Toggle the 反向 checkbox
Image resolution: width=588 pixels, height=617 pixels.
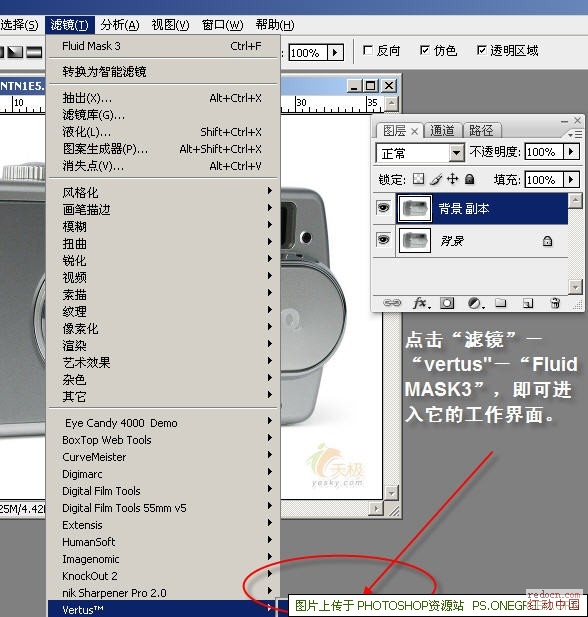pos(368,50)
